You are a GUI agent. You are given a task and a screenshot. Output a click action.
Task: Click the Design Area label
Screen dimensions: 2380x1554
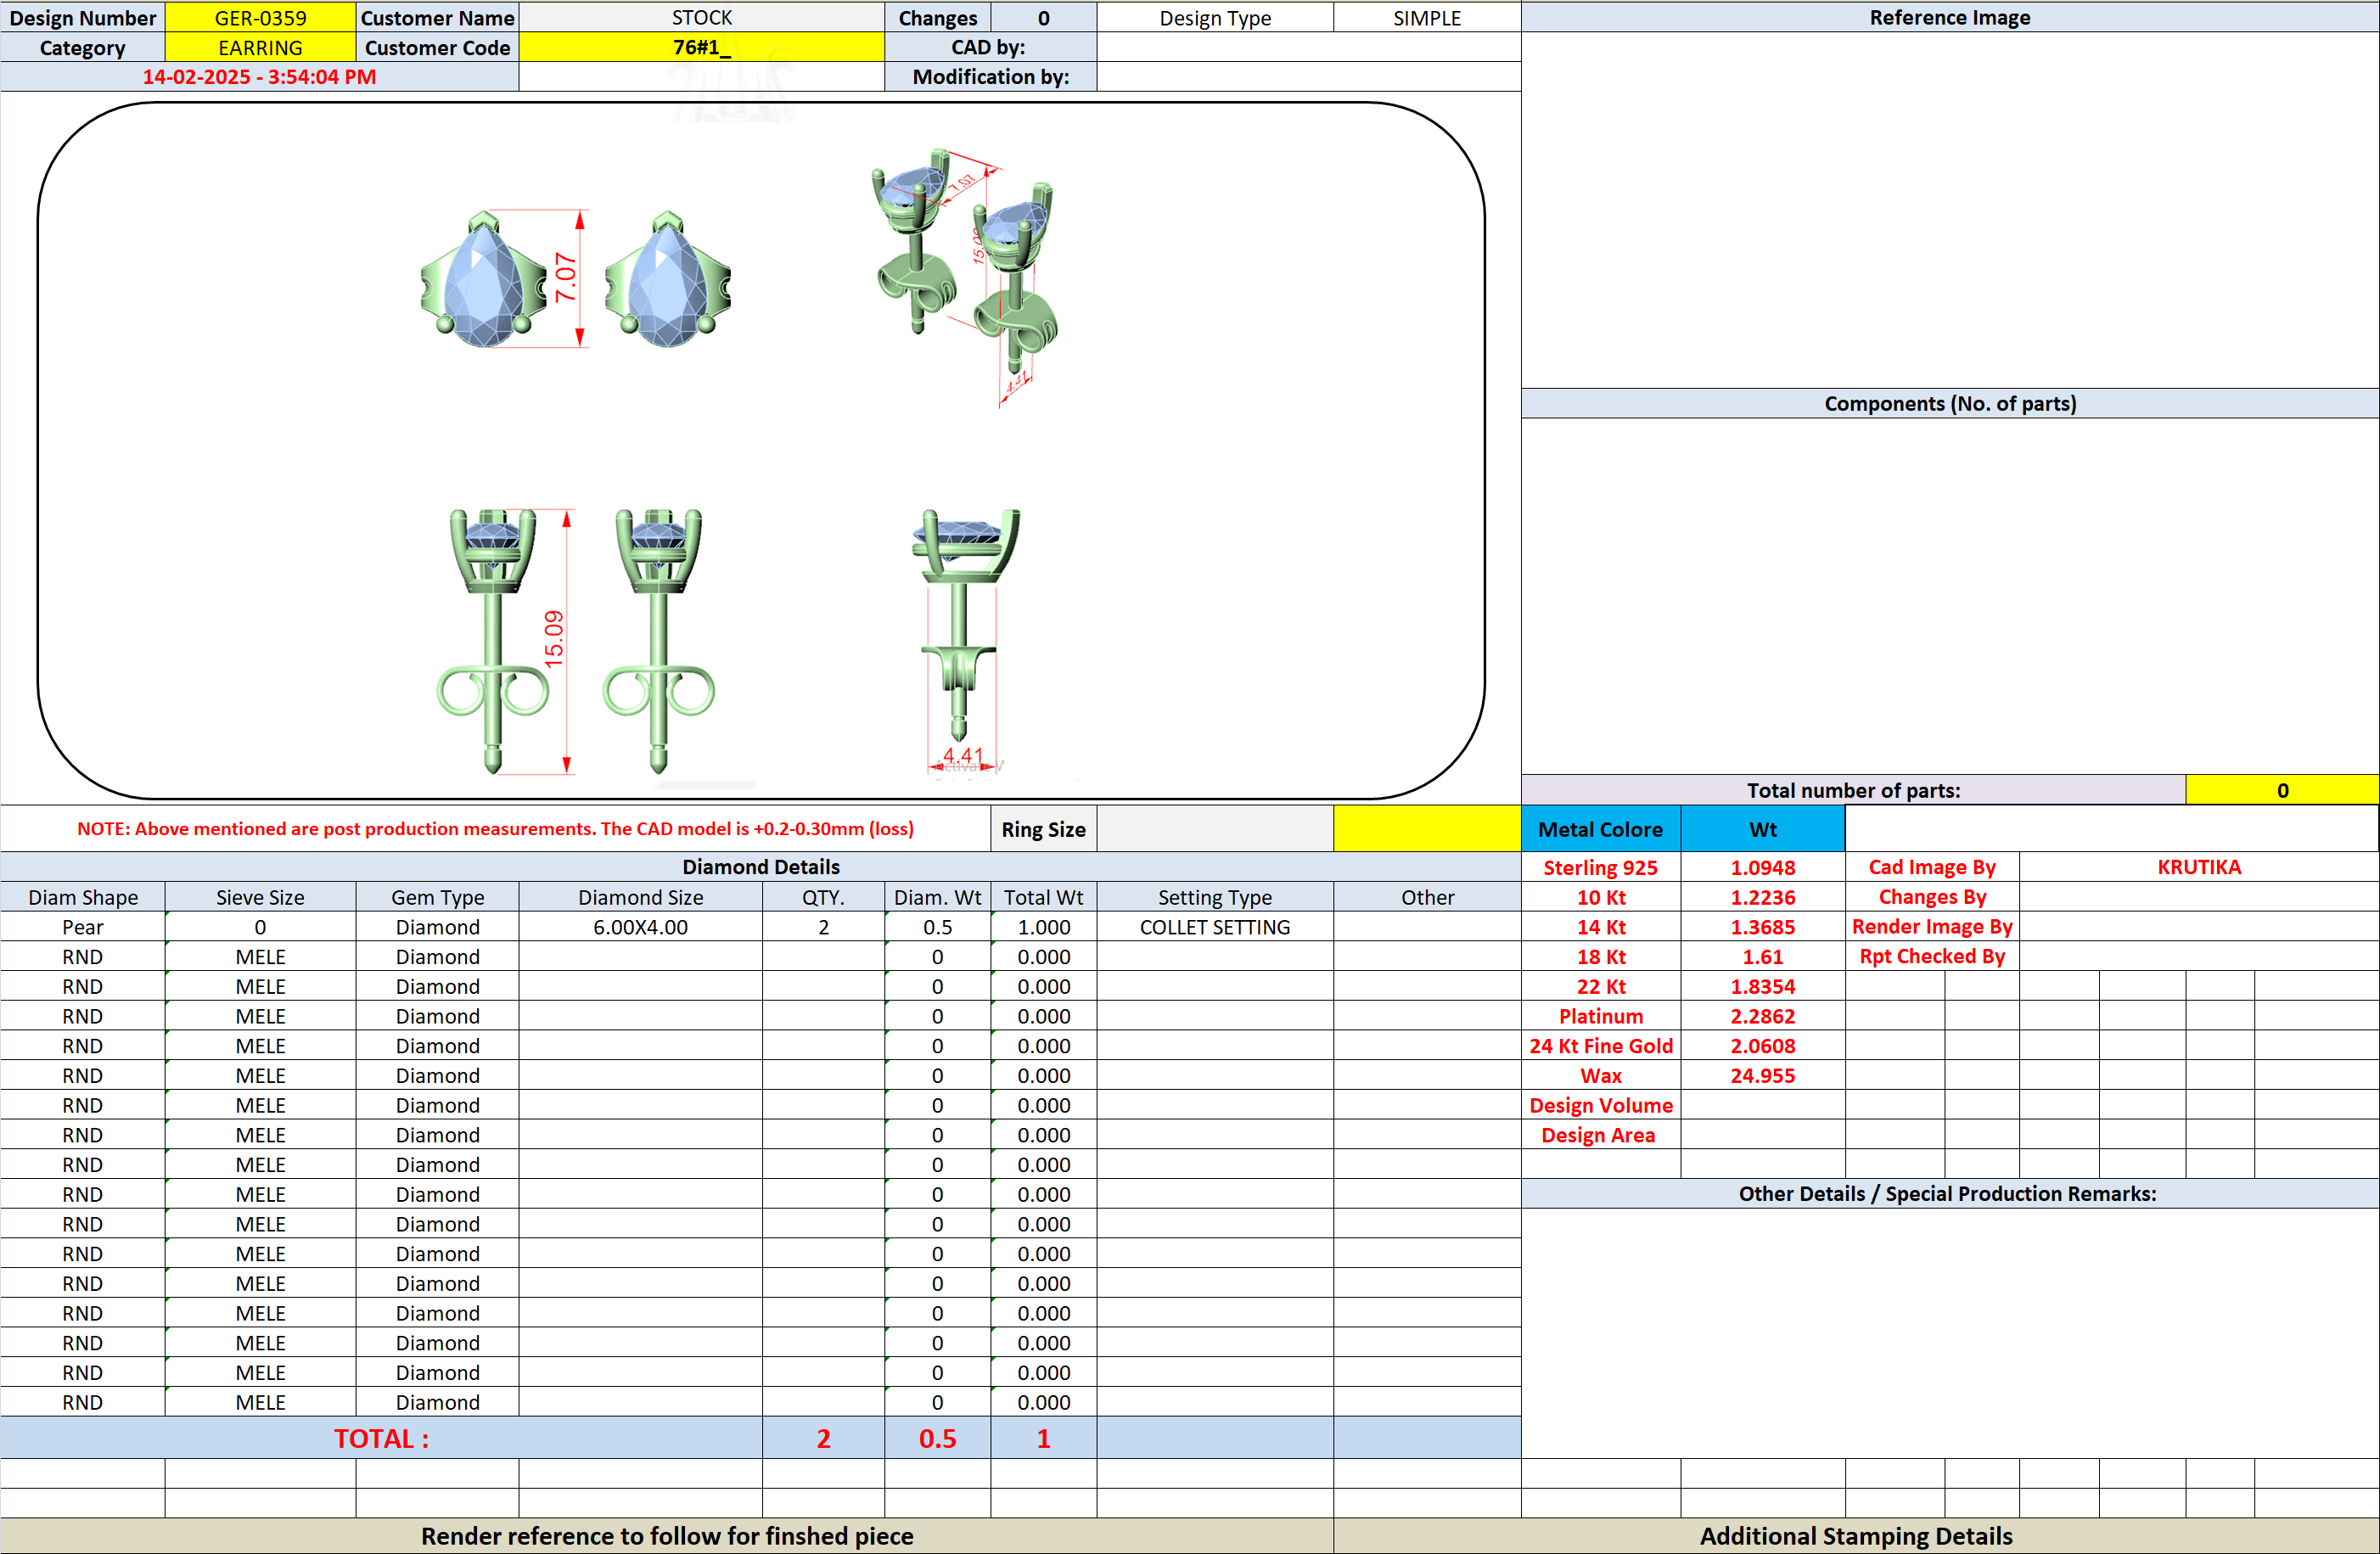[1601, 1135]
